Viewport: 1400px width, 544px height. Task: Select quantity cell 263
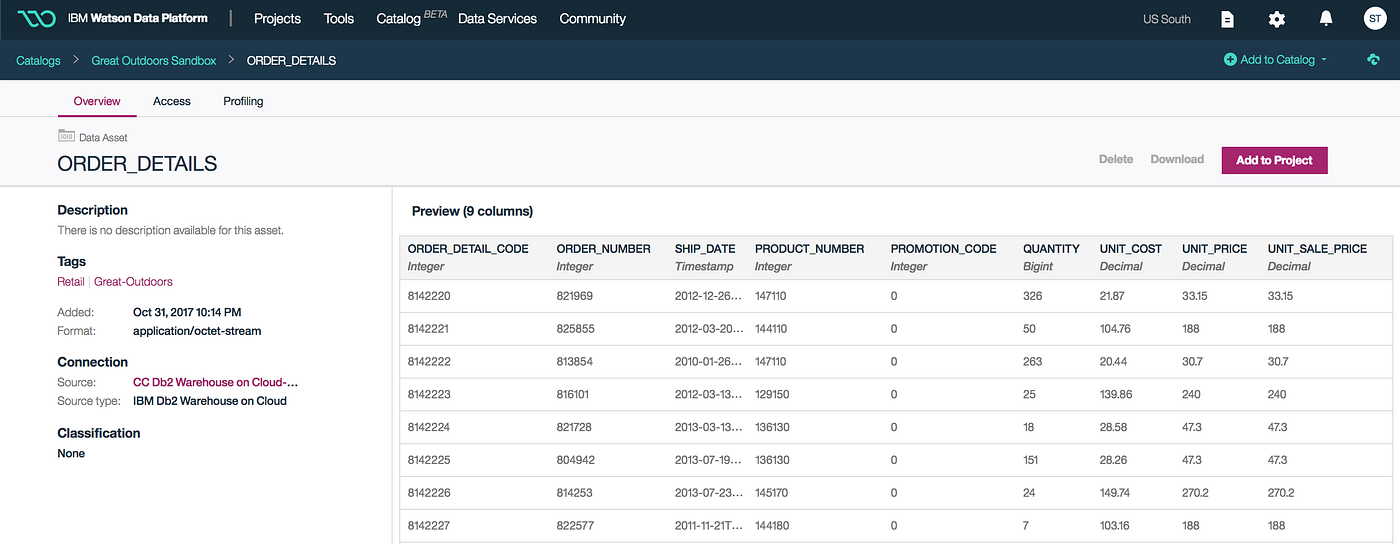[x=1032, y=362]
